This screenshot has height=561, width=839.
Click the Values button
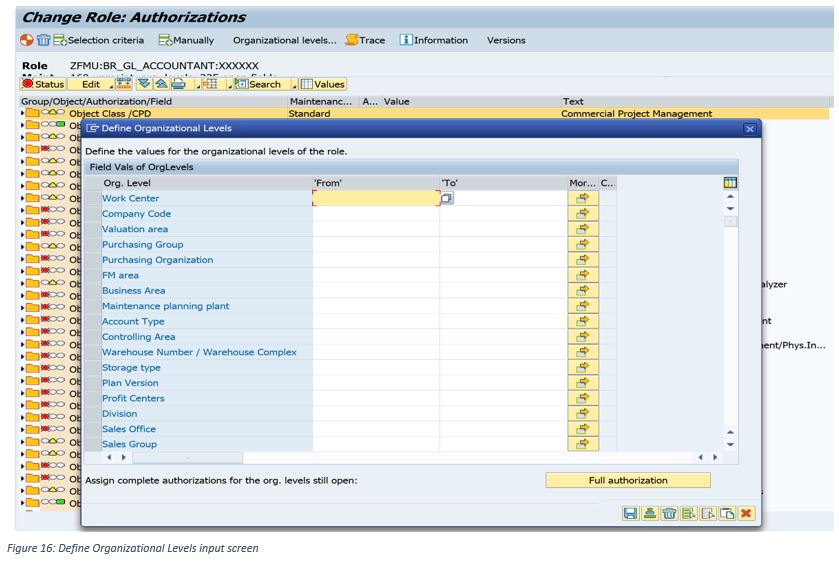pos(323,84)
